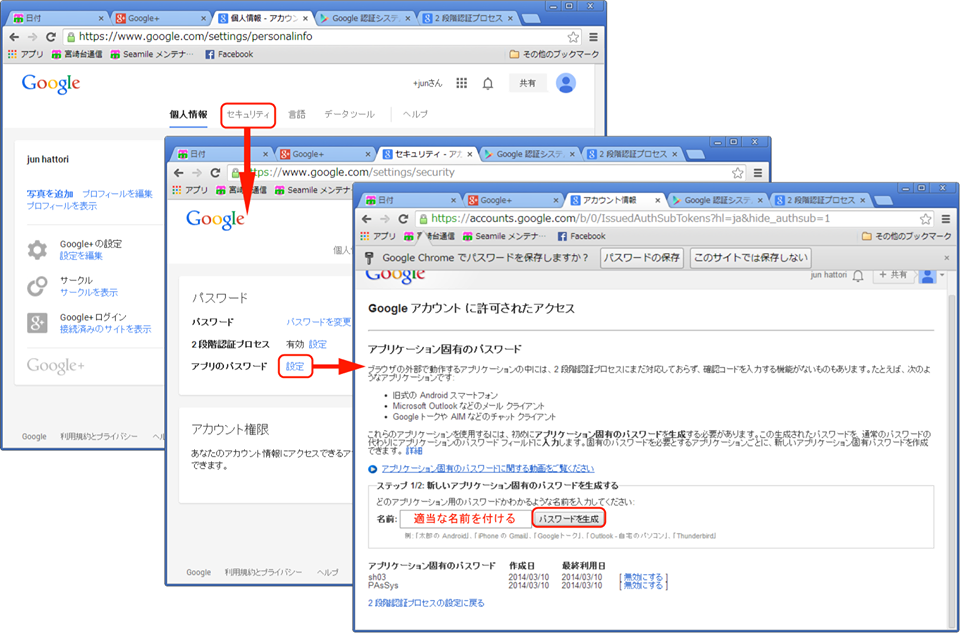This screenshot has width=960, height=633.
Task: Click the play icon beside the video link
Action: (372, 470)
